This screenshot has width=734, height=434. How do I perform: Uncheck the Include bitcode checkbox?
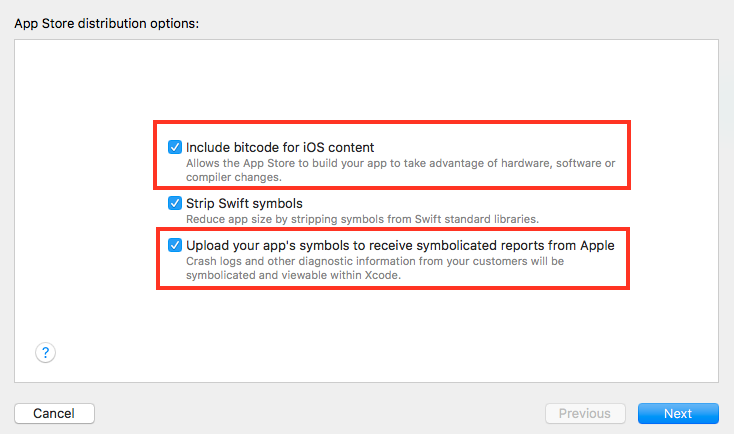[176, 147]
